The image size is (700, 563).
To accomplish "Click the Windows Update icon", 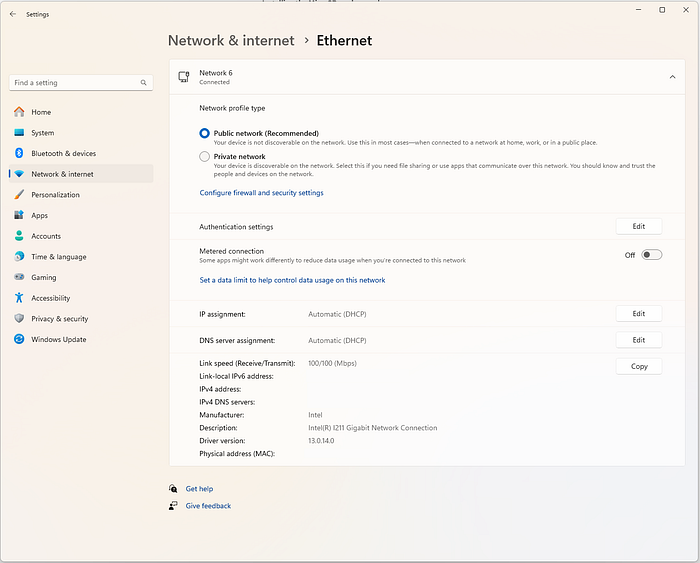I will [x=19, y=340].
